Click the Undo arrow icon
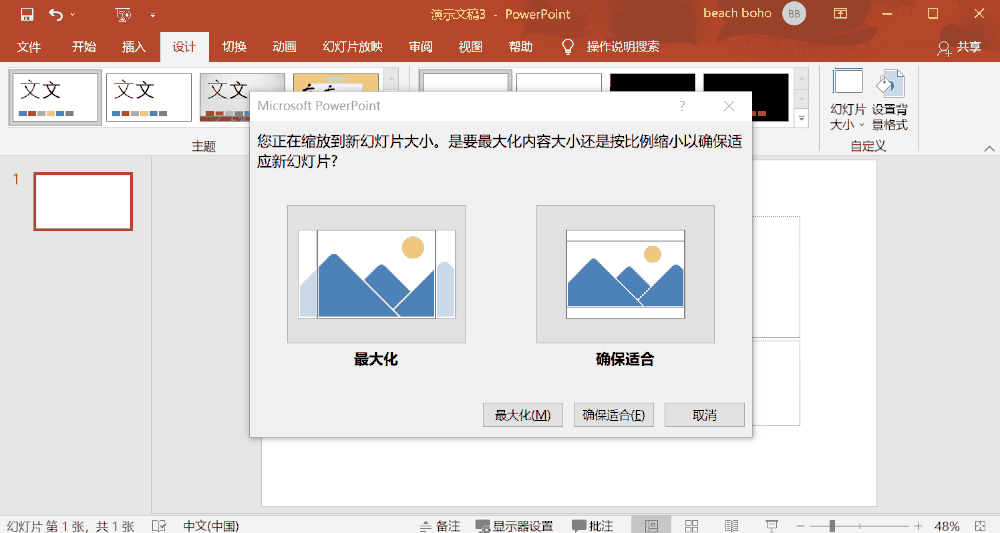Image resolution: width=1000 pixels, height=533 pixels. pos(56,14)
